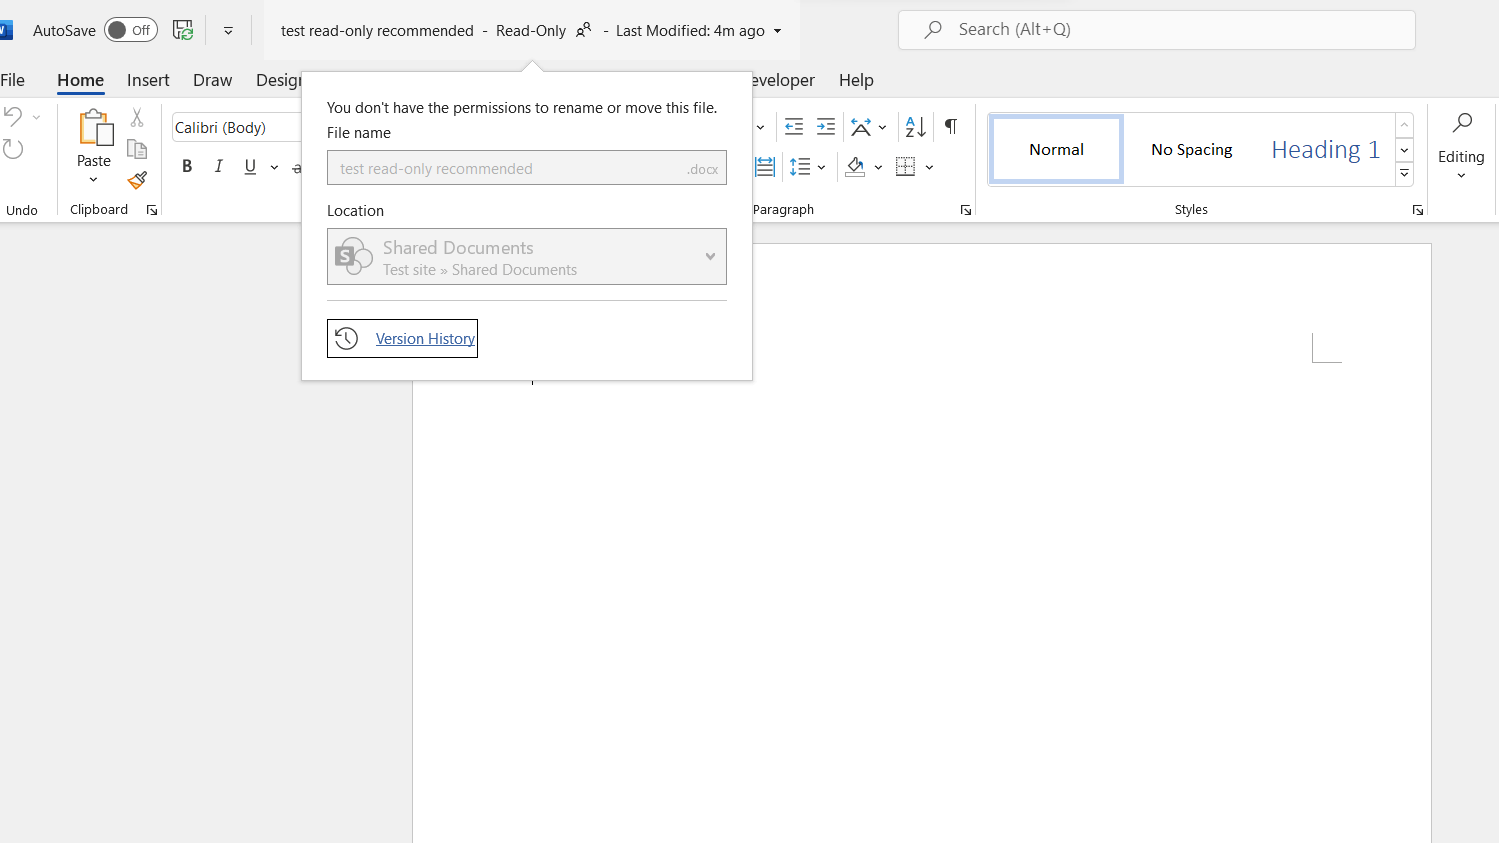Screen dimensions: 1499x843
Task: Open the Paste dropdown arrow
Action: point(93,179)
